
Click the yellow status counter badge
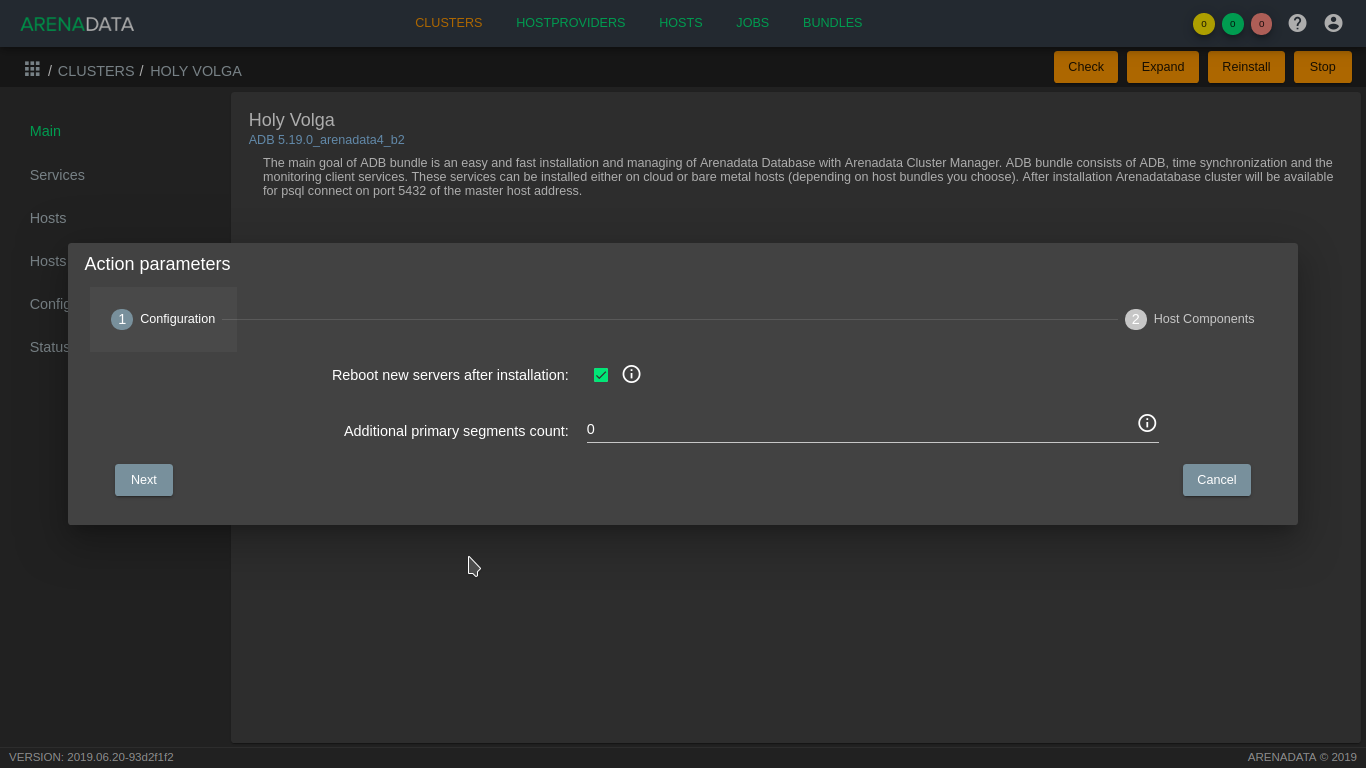tap(1203, 24)
